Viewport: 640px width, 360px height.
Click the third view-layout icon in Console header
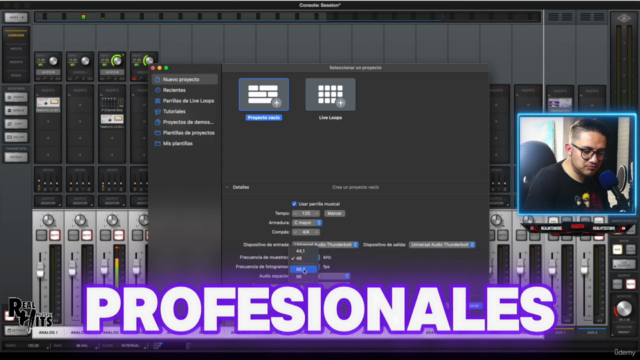[x=585, y=17]
